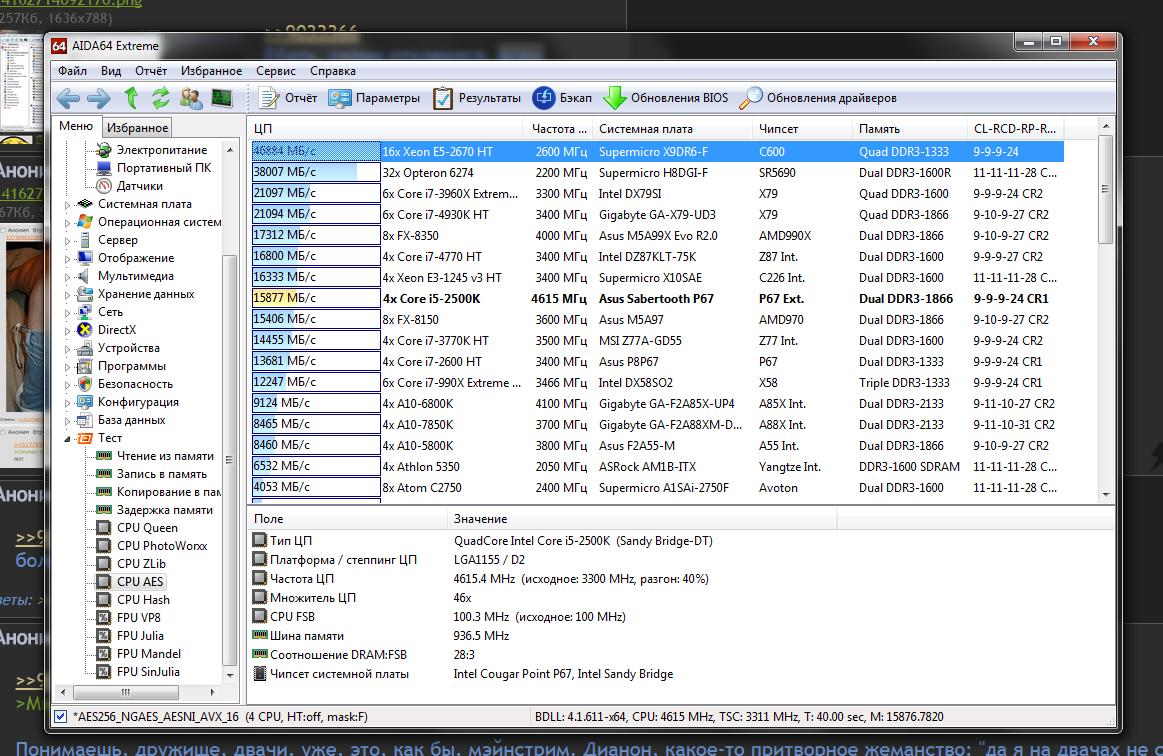Select the Сеть tree item
Image resolution: width=1163 pixels, height=756 pixels.
click(111, 312)
